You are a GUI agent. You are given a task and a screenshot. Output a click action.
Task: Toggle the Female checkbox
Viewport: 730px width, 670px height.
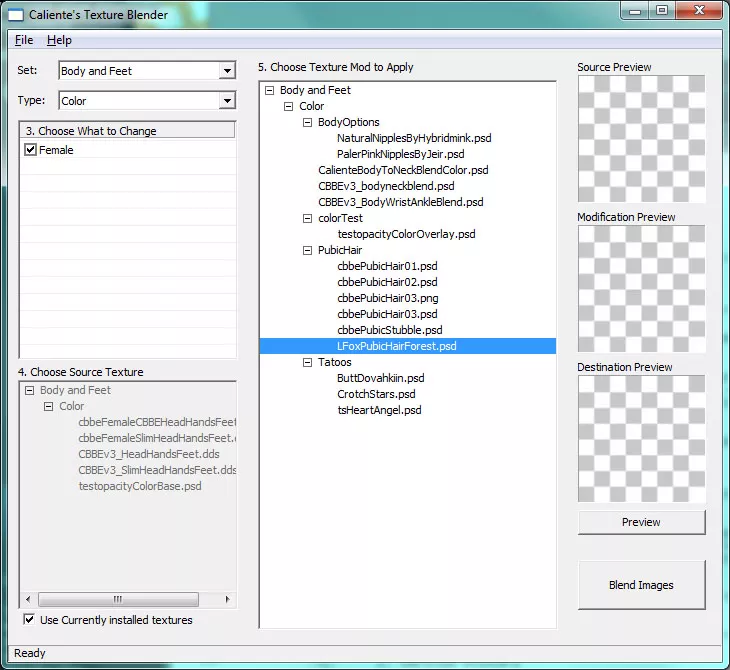30,150
